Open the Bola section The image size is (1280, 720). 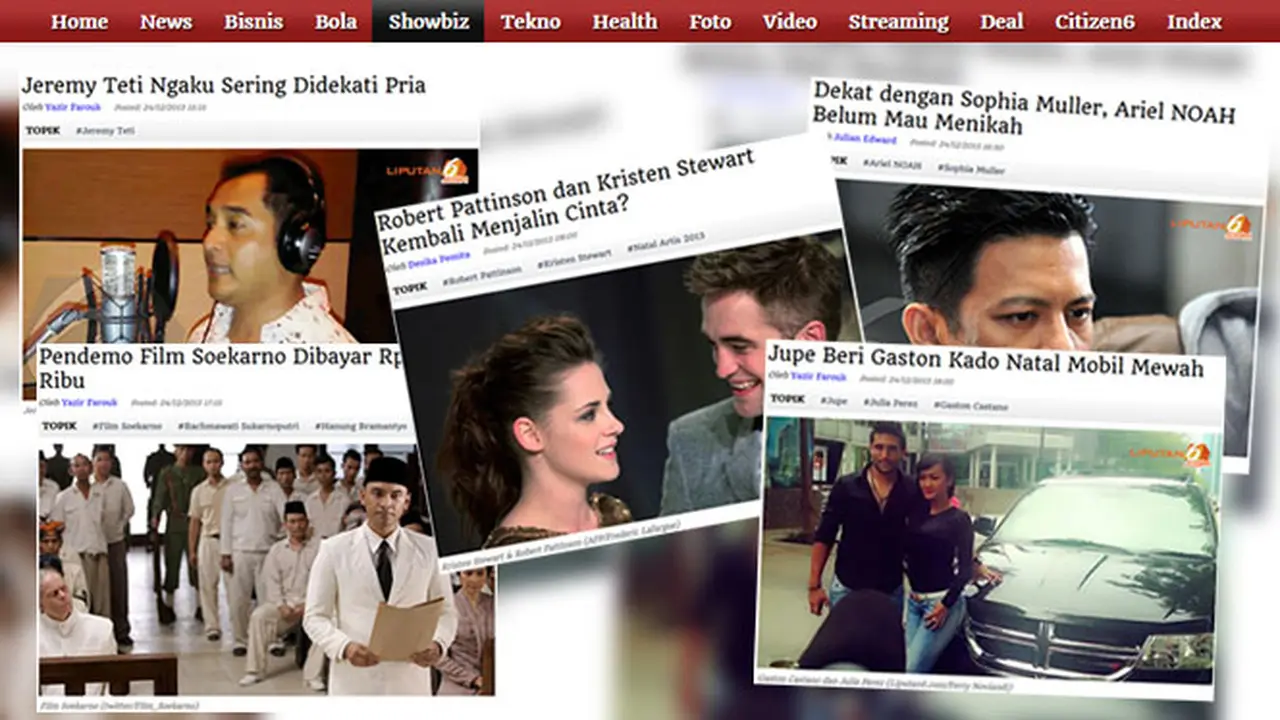pyautogui.click(x=335, y=21)
